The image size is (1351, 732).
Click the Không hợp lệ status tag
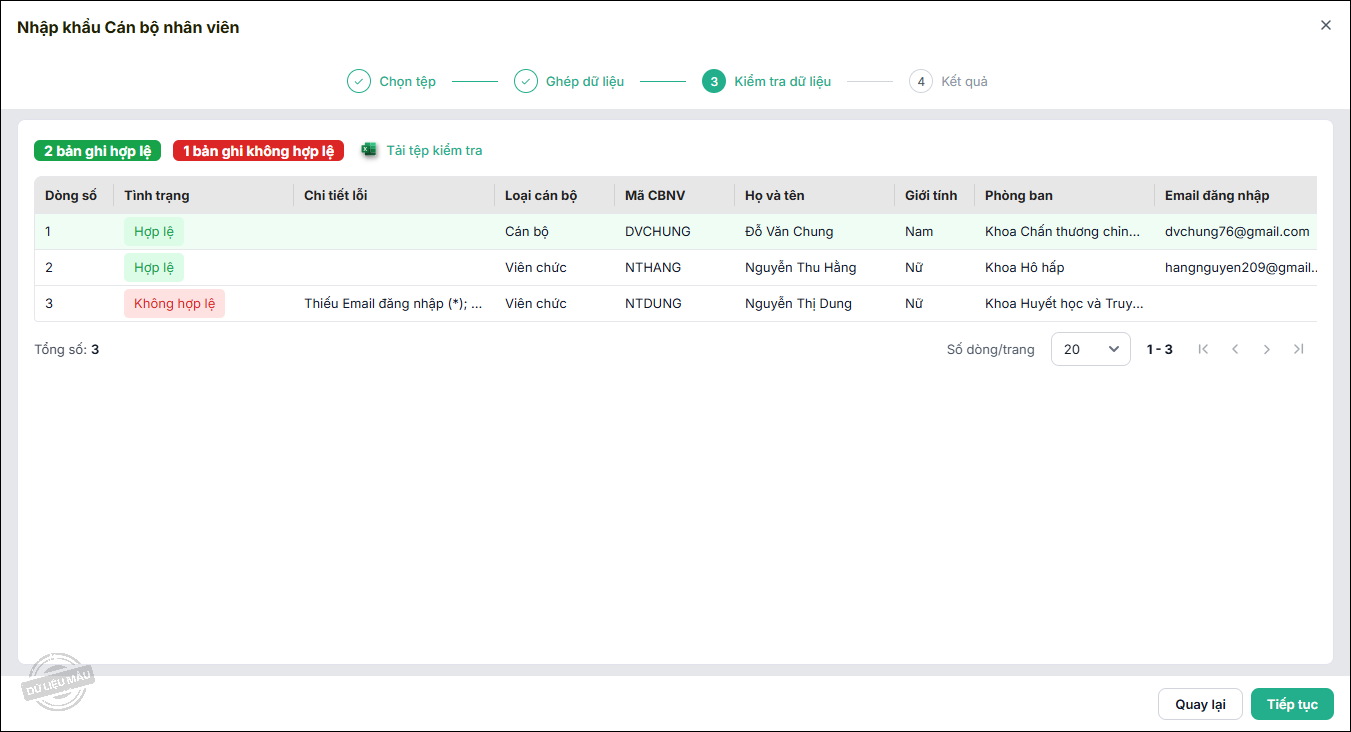(x=174, y=304)
